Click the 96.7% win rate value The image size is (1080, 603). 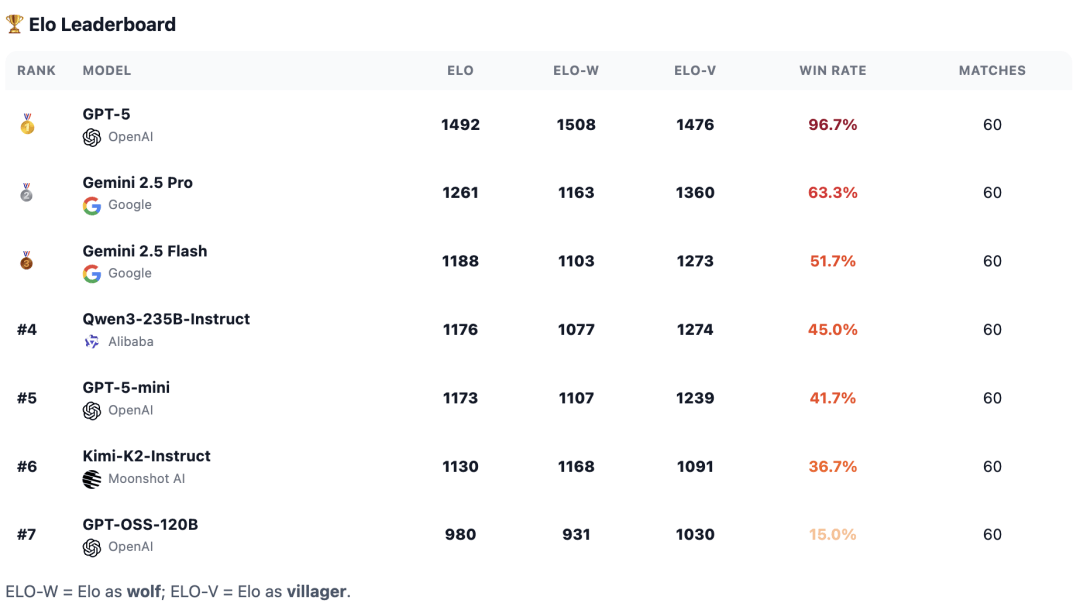(832, 125)
